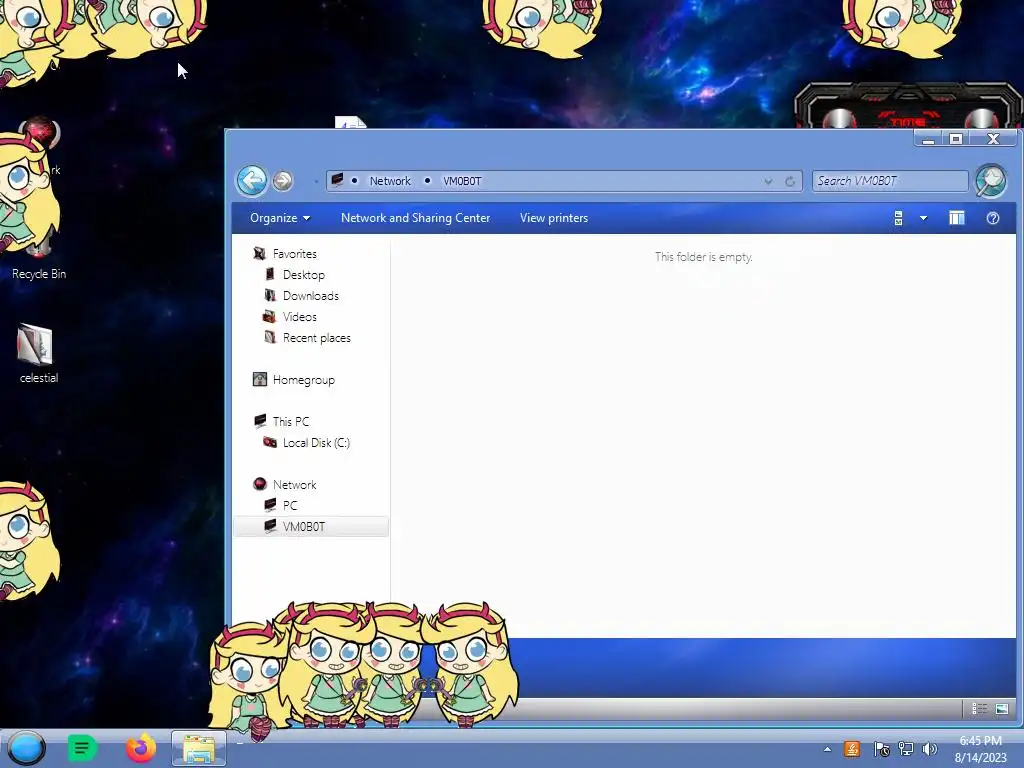Open the view options dropdown arrow
1024x768 pixels.
(x=923, y=218)
